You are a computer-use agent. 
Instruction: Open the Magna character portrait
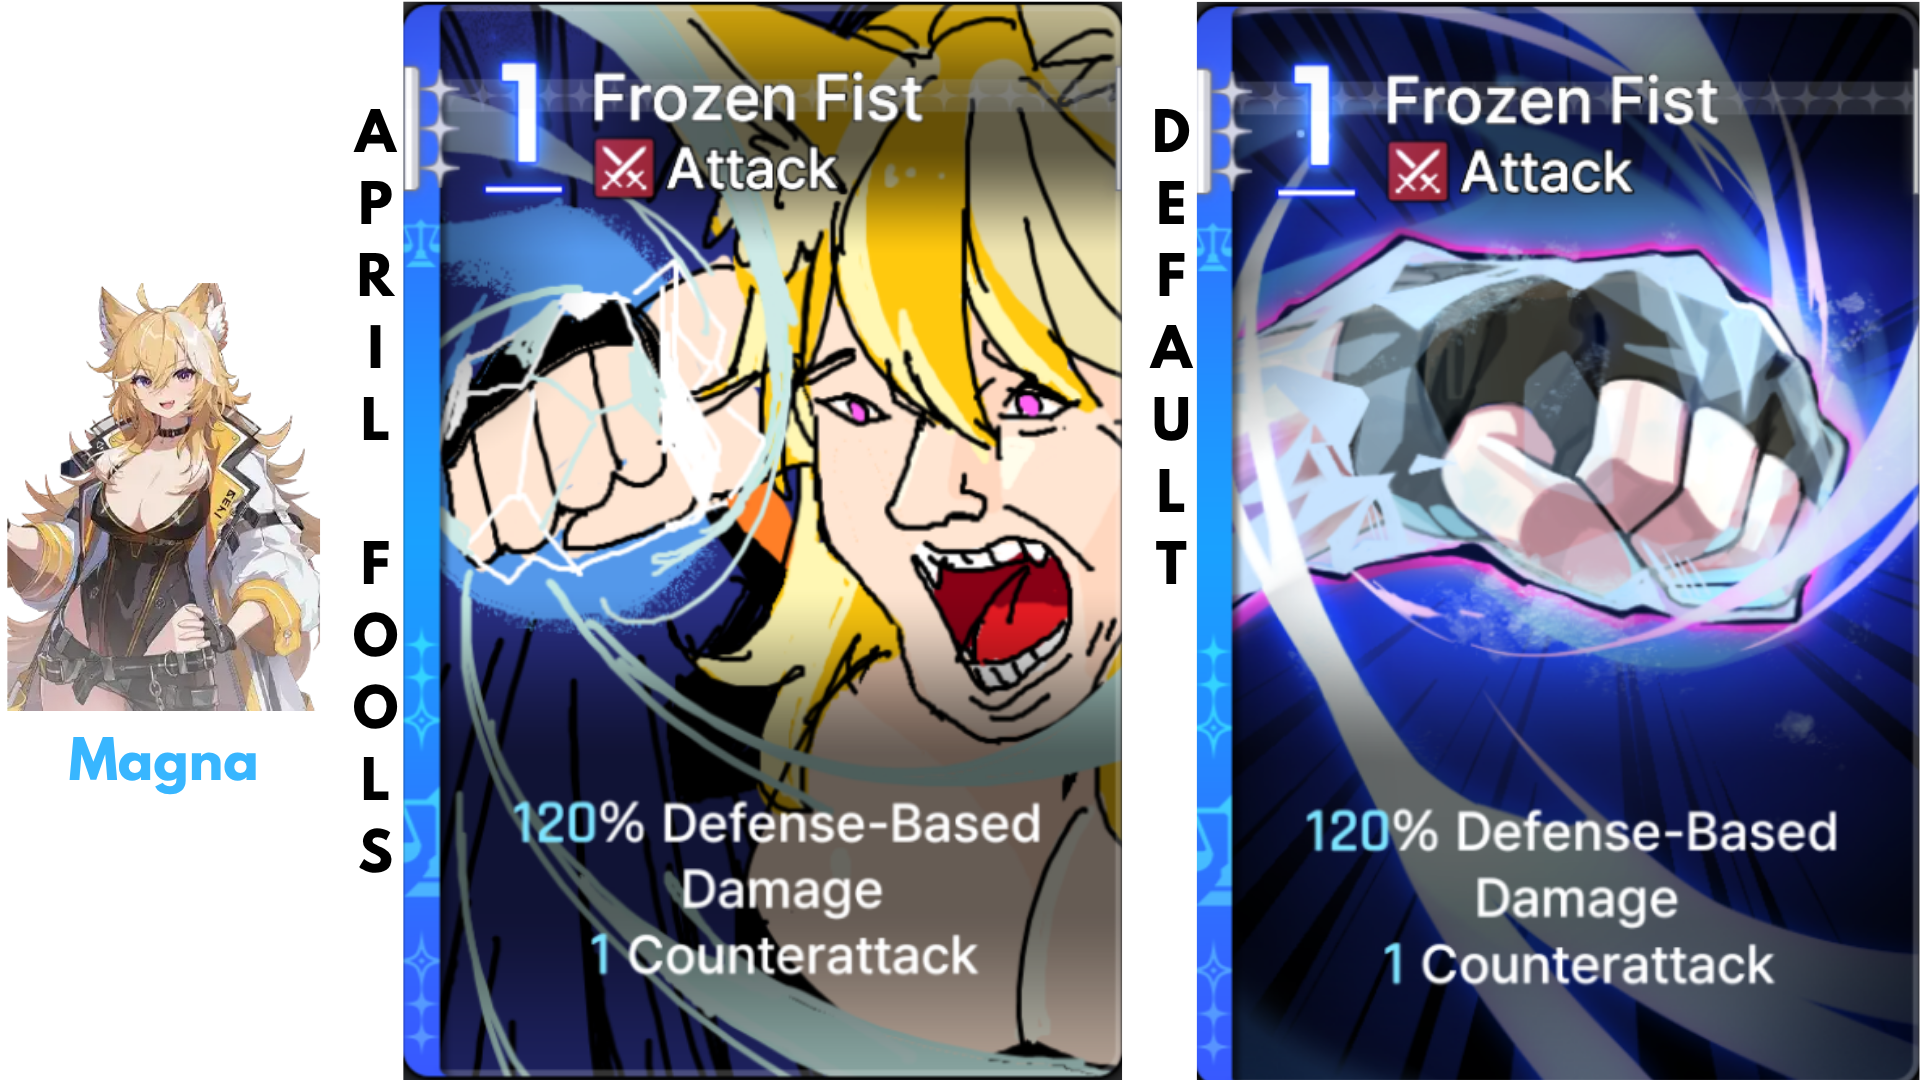pyautogui.click(x=163, y=497)
